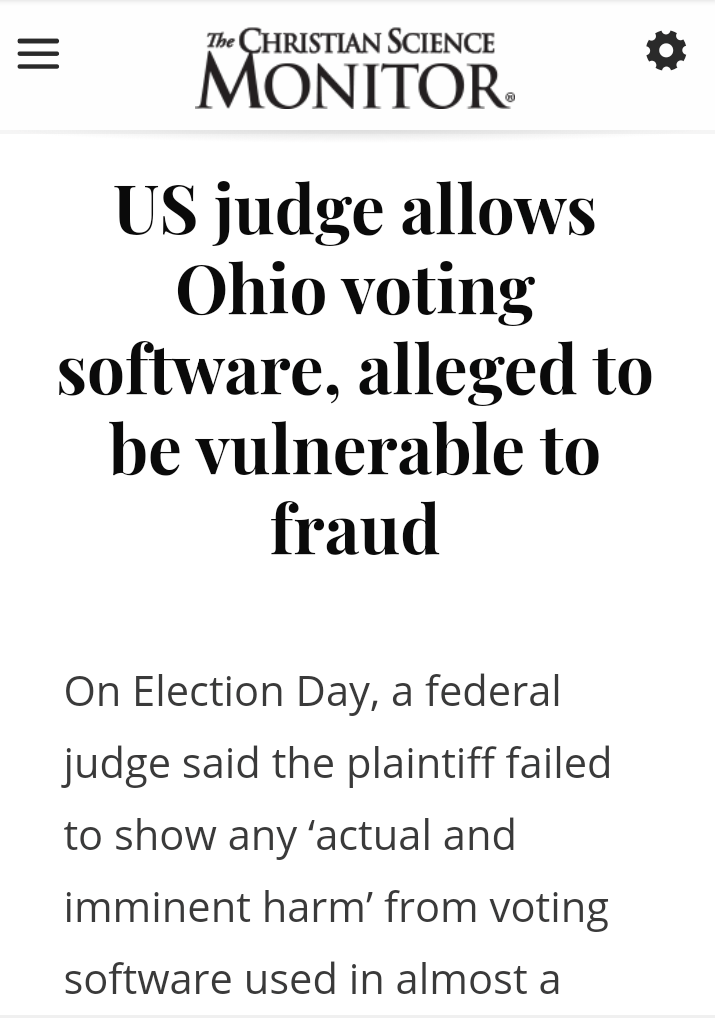The height and width of the screenshot is (1023, 715).
Task: Click the word 'alleged' in the headline
Action: [x=466, y=369]
